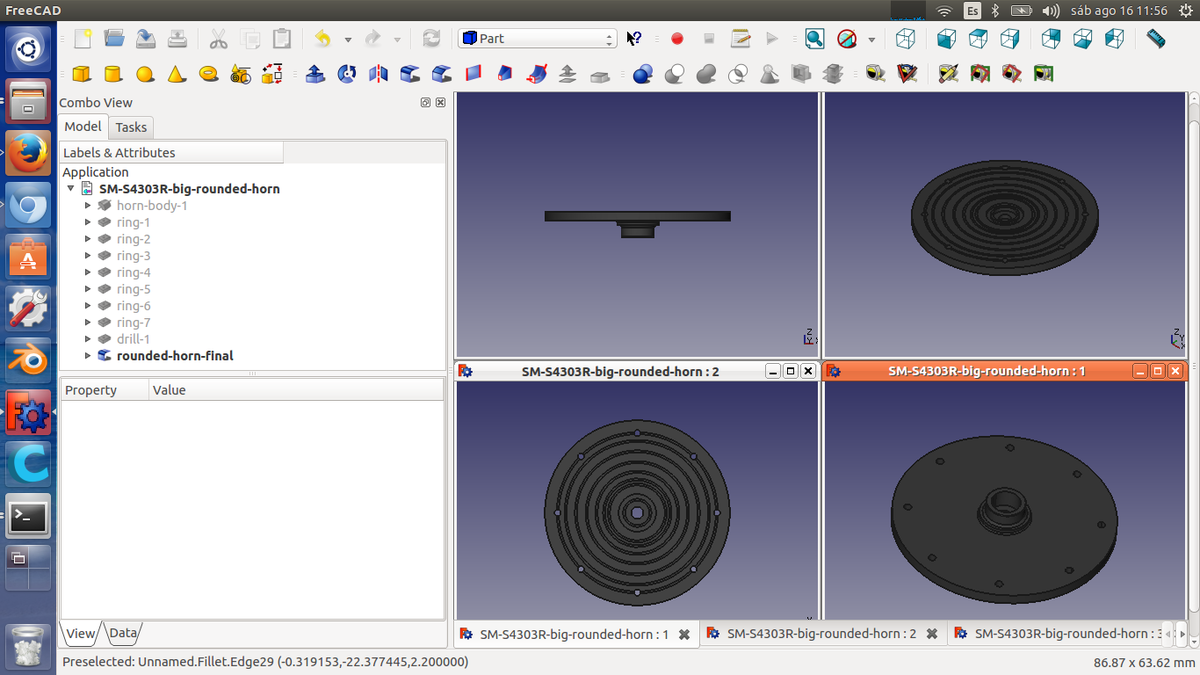Click the cylinder primitive tool
Viewport: 1200px width, 675px height.
pos(113,74)
